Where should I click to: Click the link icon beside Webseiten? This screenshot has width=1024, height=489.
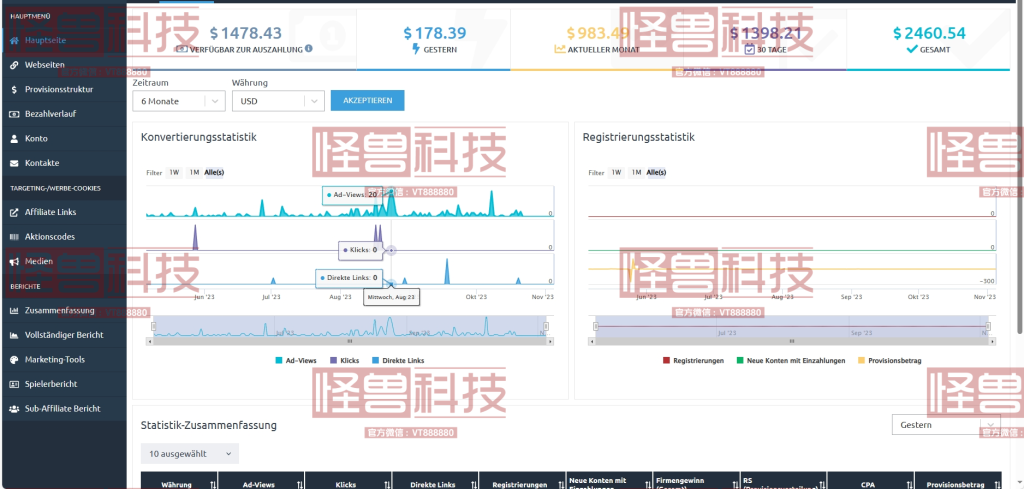click(14, 65)
